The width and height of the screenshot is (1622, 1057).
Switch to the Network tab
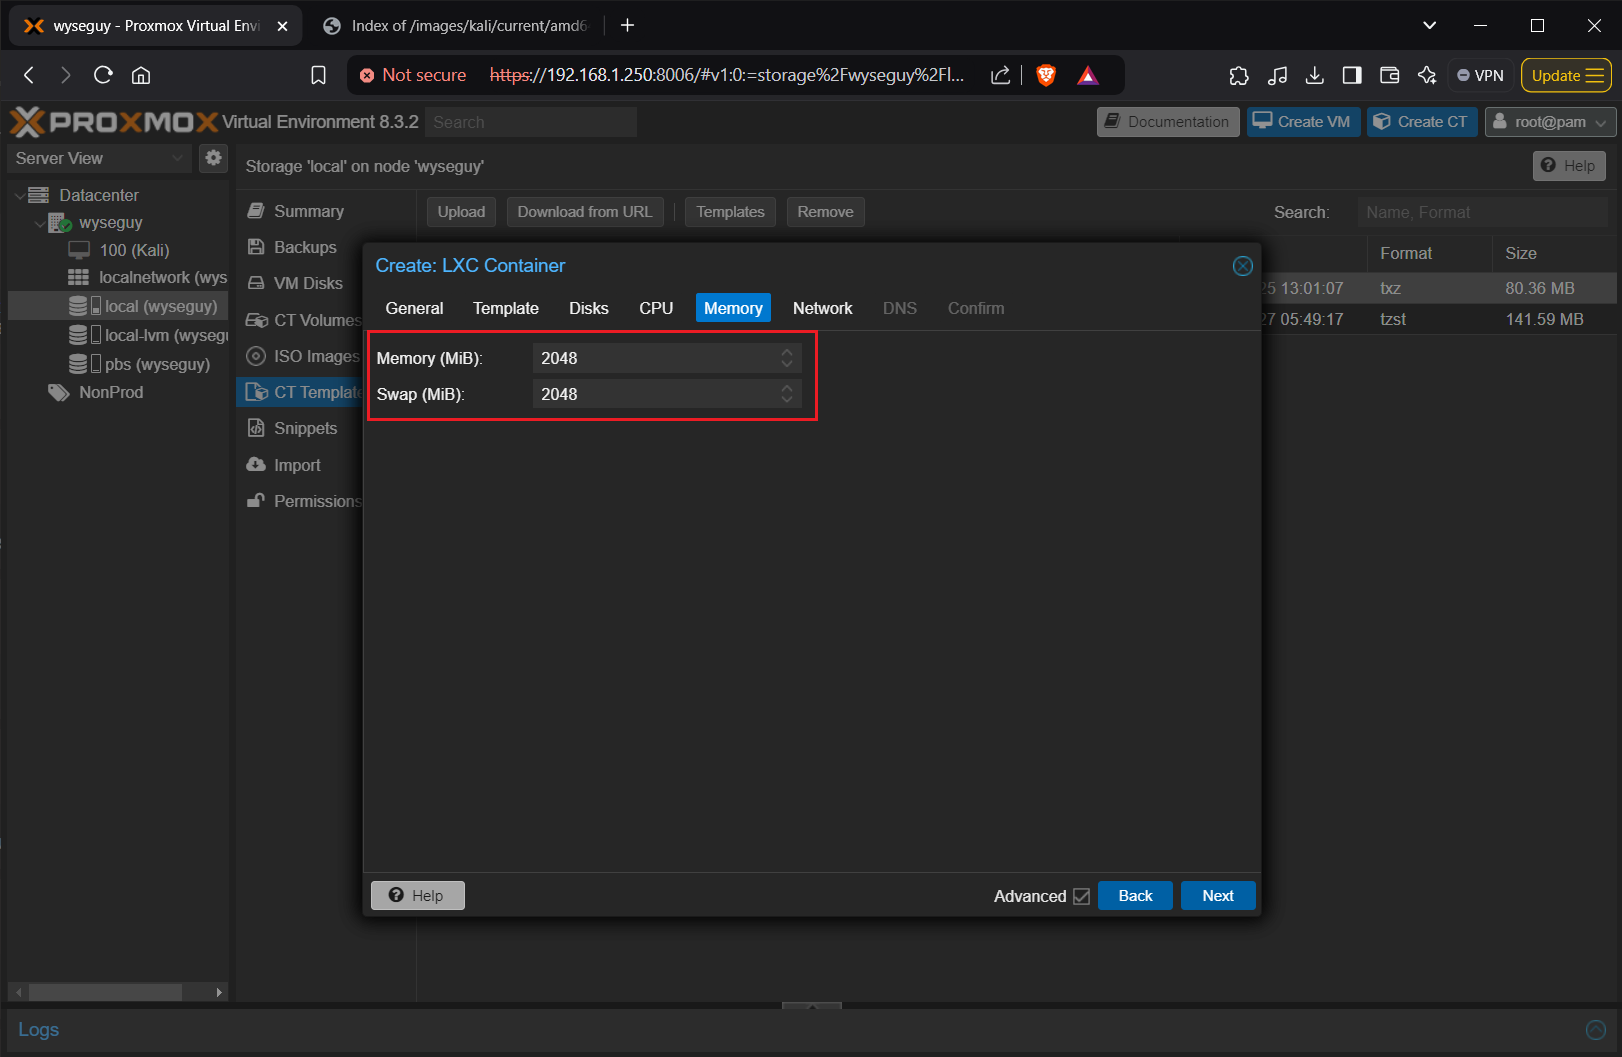click(x=822, y=308)
